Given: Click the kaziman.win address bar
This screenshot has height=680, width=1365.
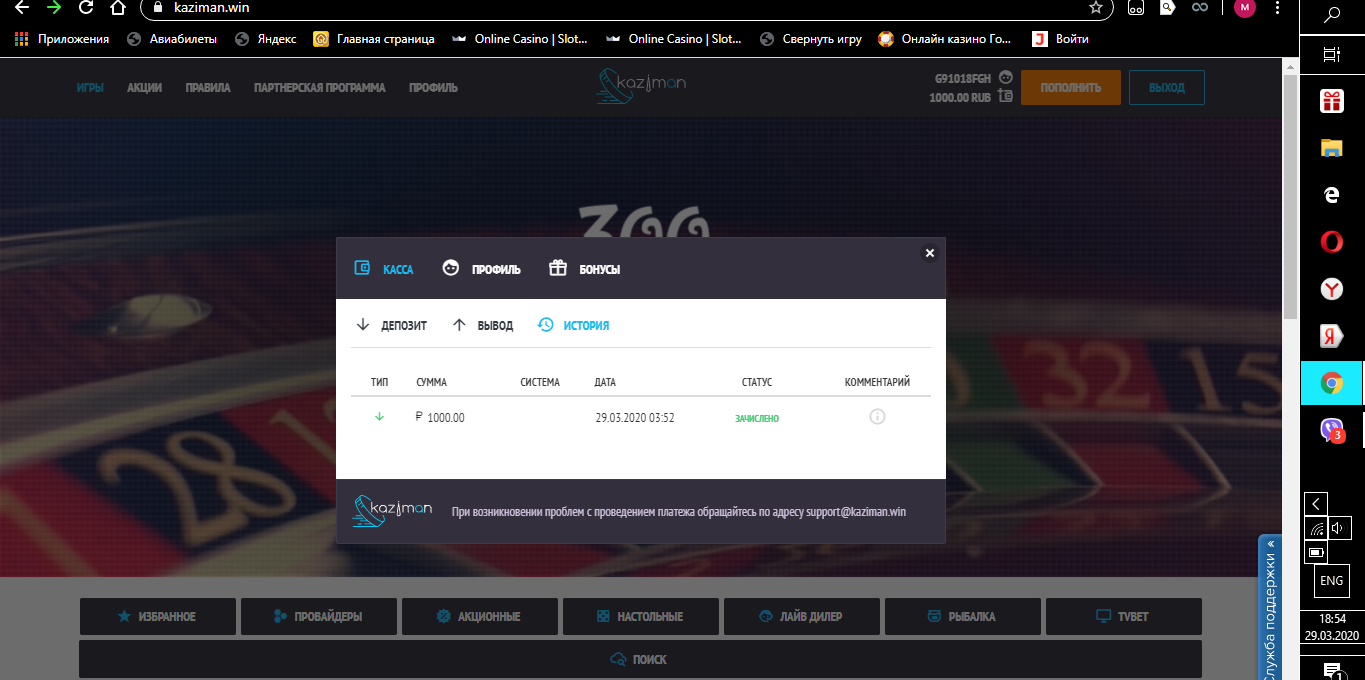Looking at the screenshot, I should pos(627,8).
